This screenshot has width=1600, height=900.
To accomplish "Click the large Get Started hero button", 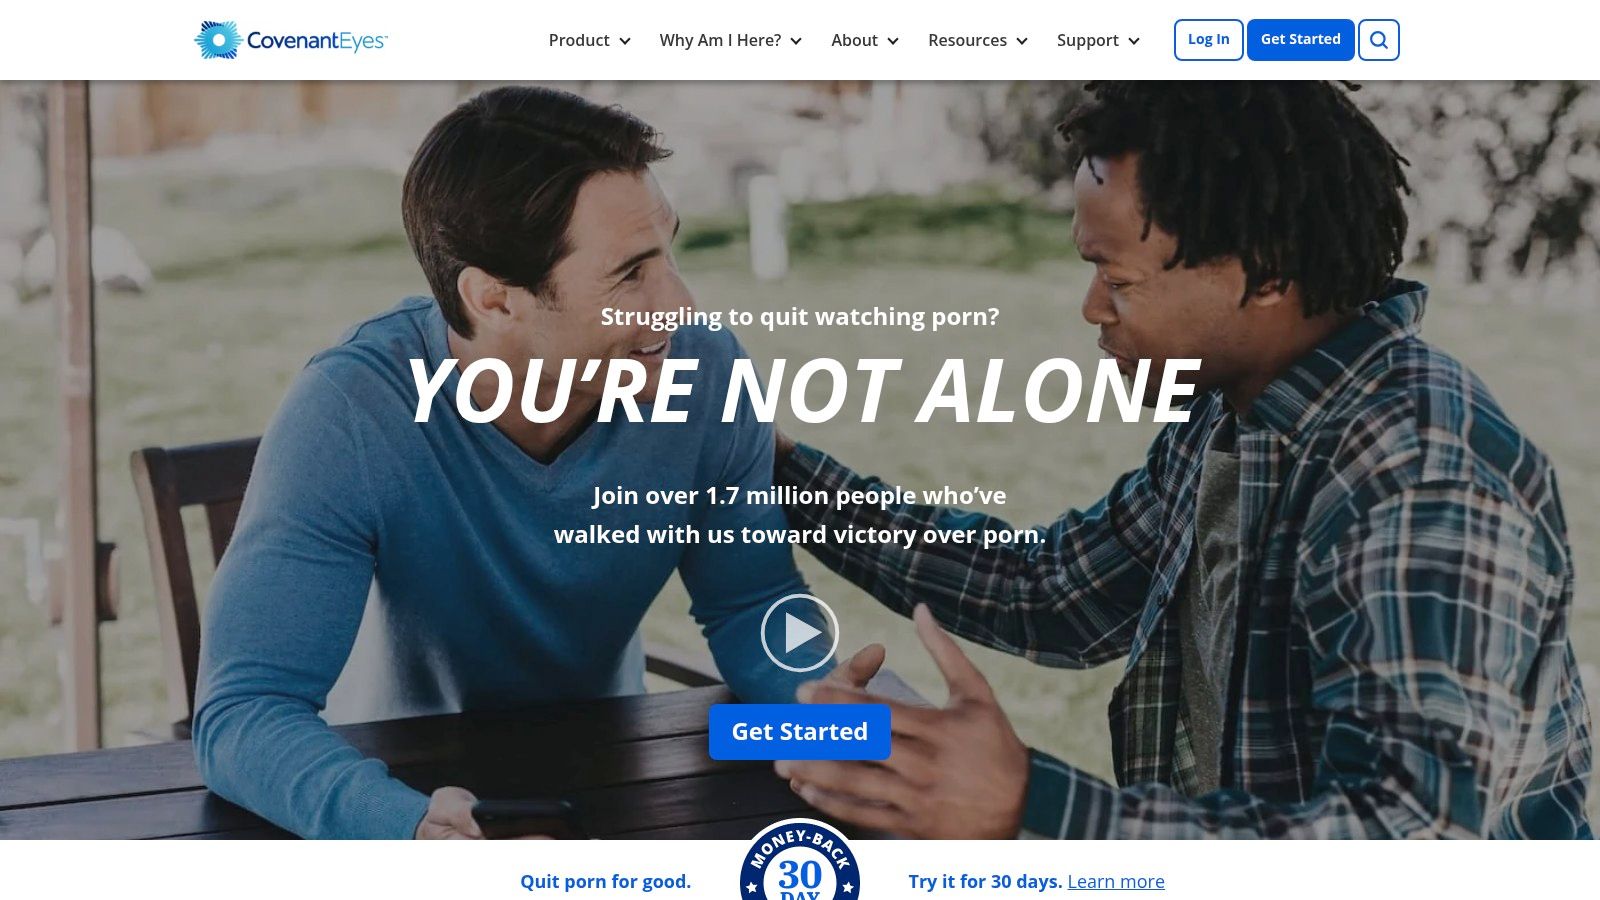I will click(800, 732).
